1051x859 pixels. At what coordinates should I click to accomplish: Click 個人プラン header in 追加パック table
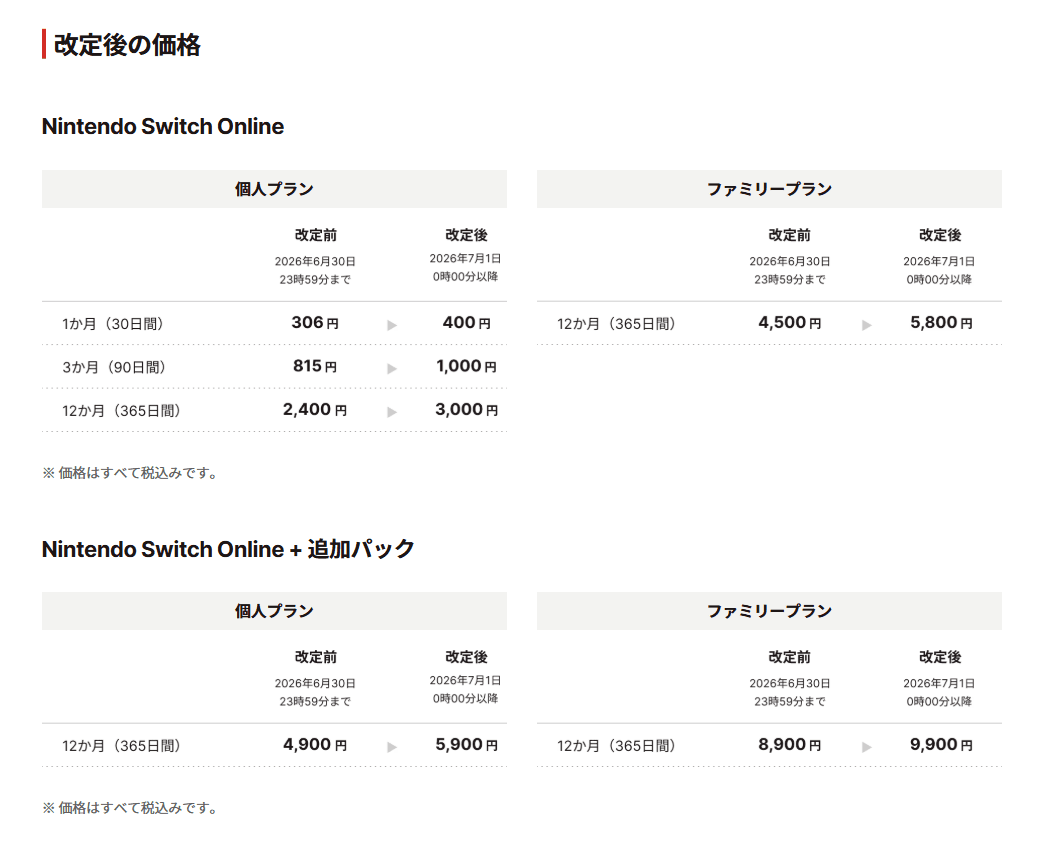click(274, 611)
